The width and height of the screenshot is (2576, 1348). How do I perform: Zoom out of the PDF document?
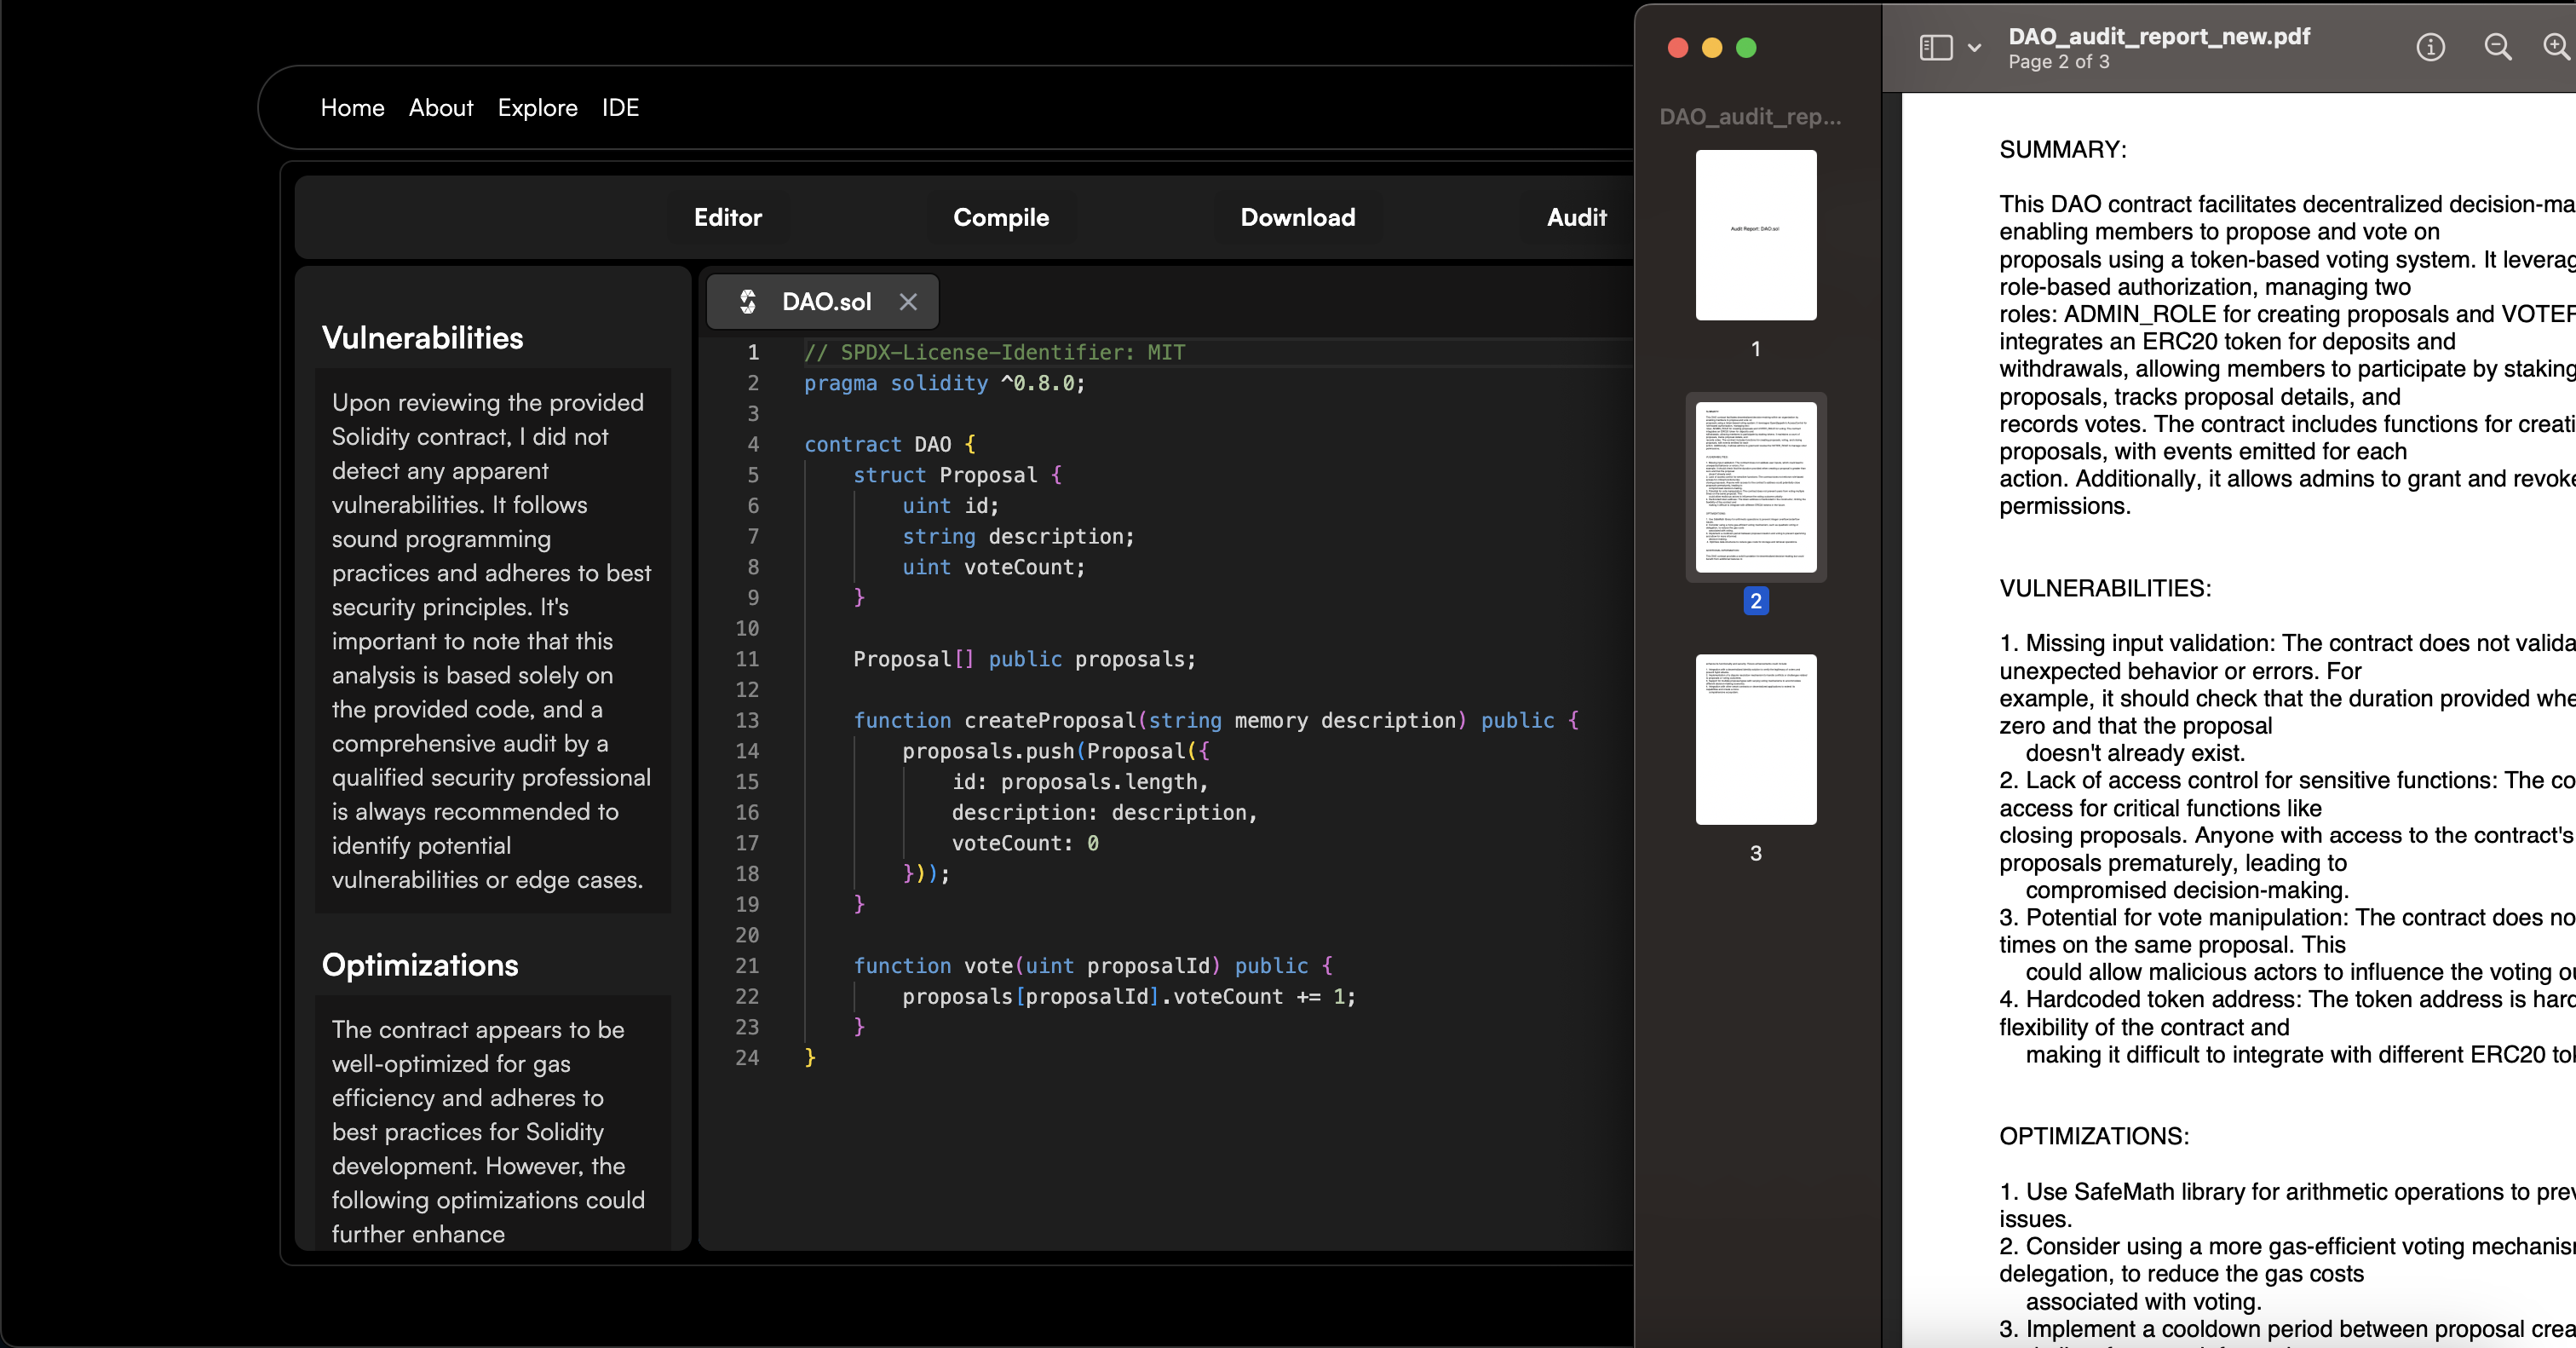pos(2497,47)
